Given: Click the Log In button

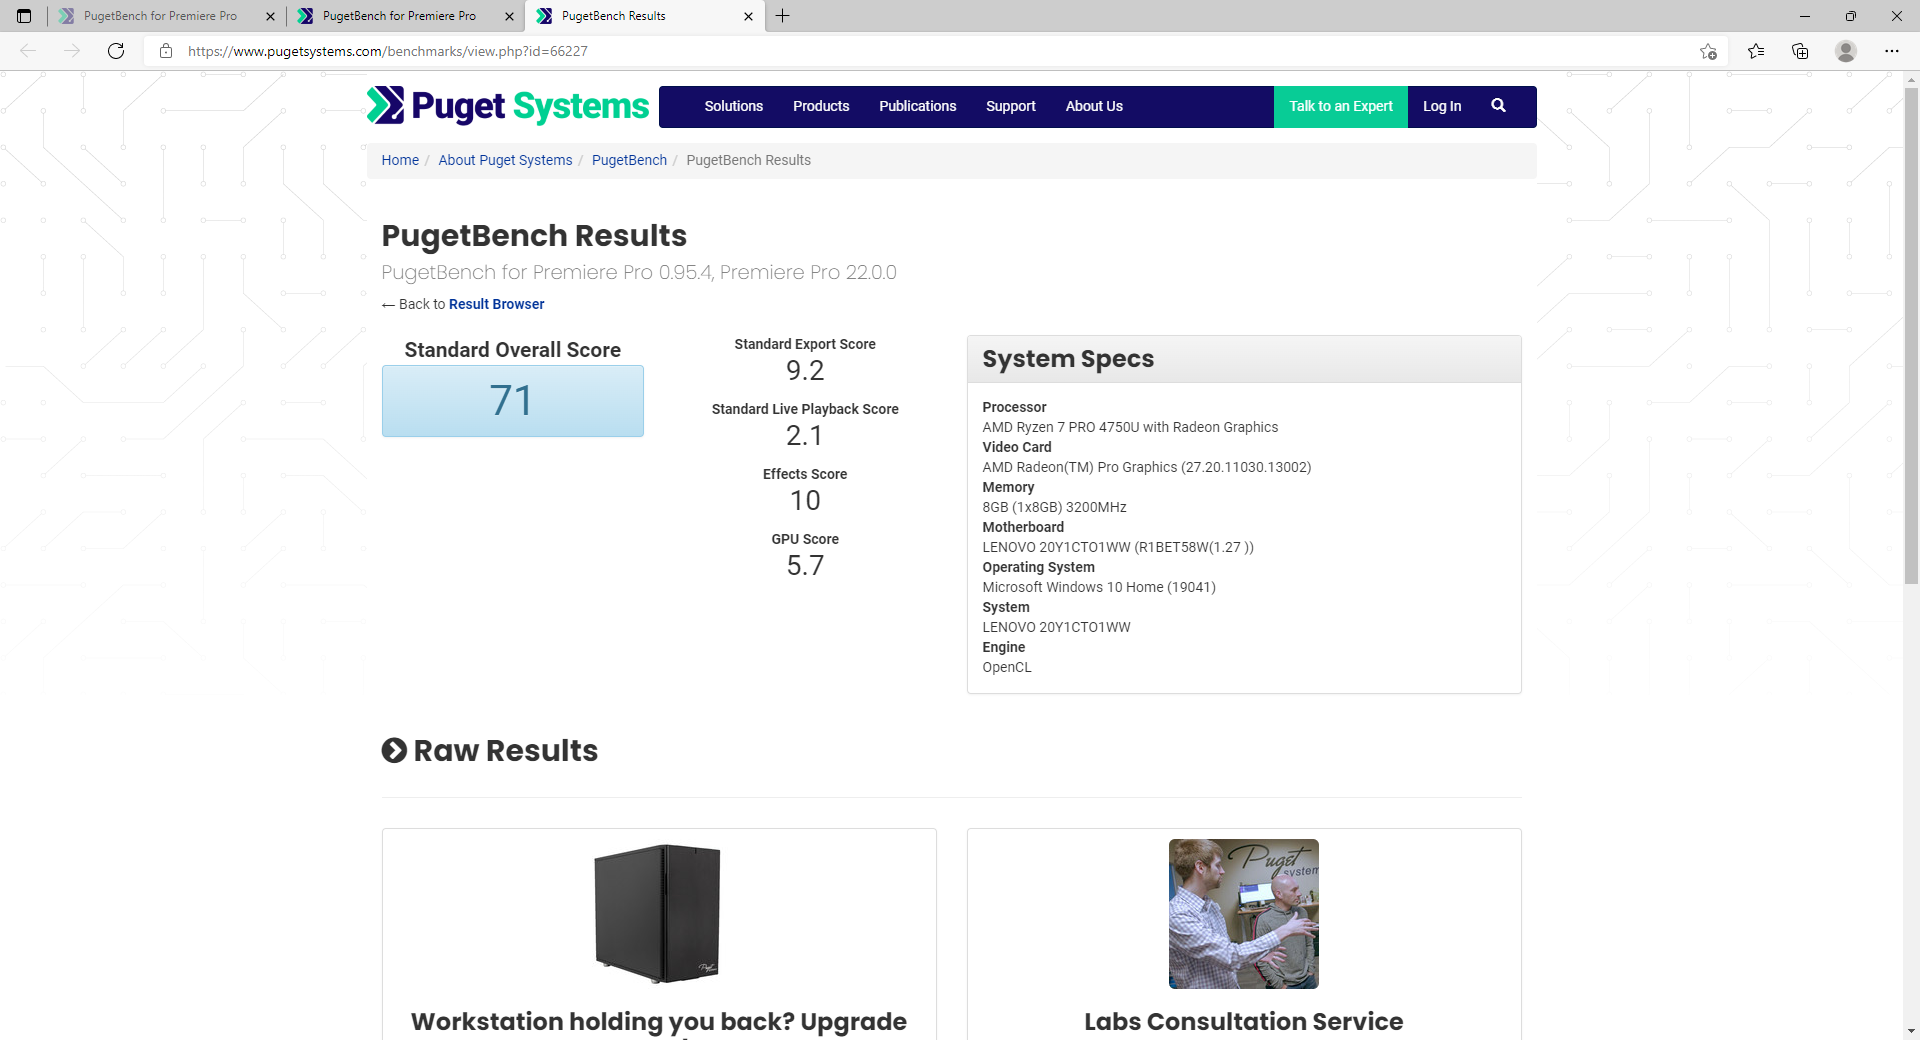Looking at the screenshot, I should (x=1442, y=106).
